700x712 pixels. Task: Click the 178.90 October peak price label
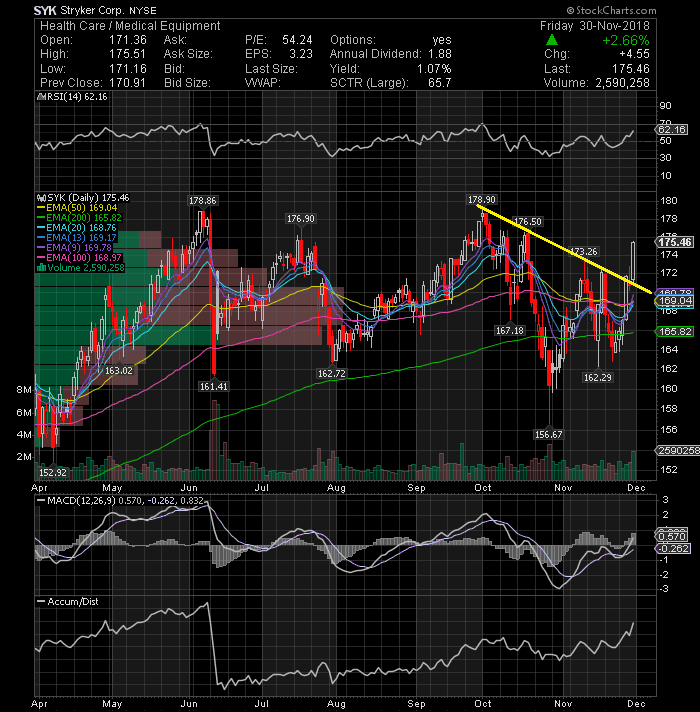coord(482,199)
